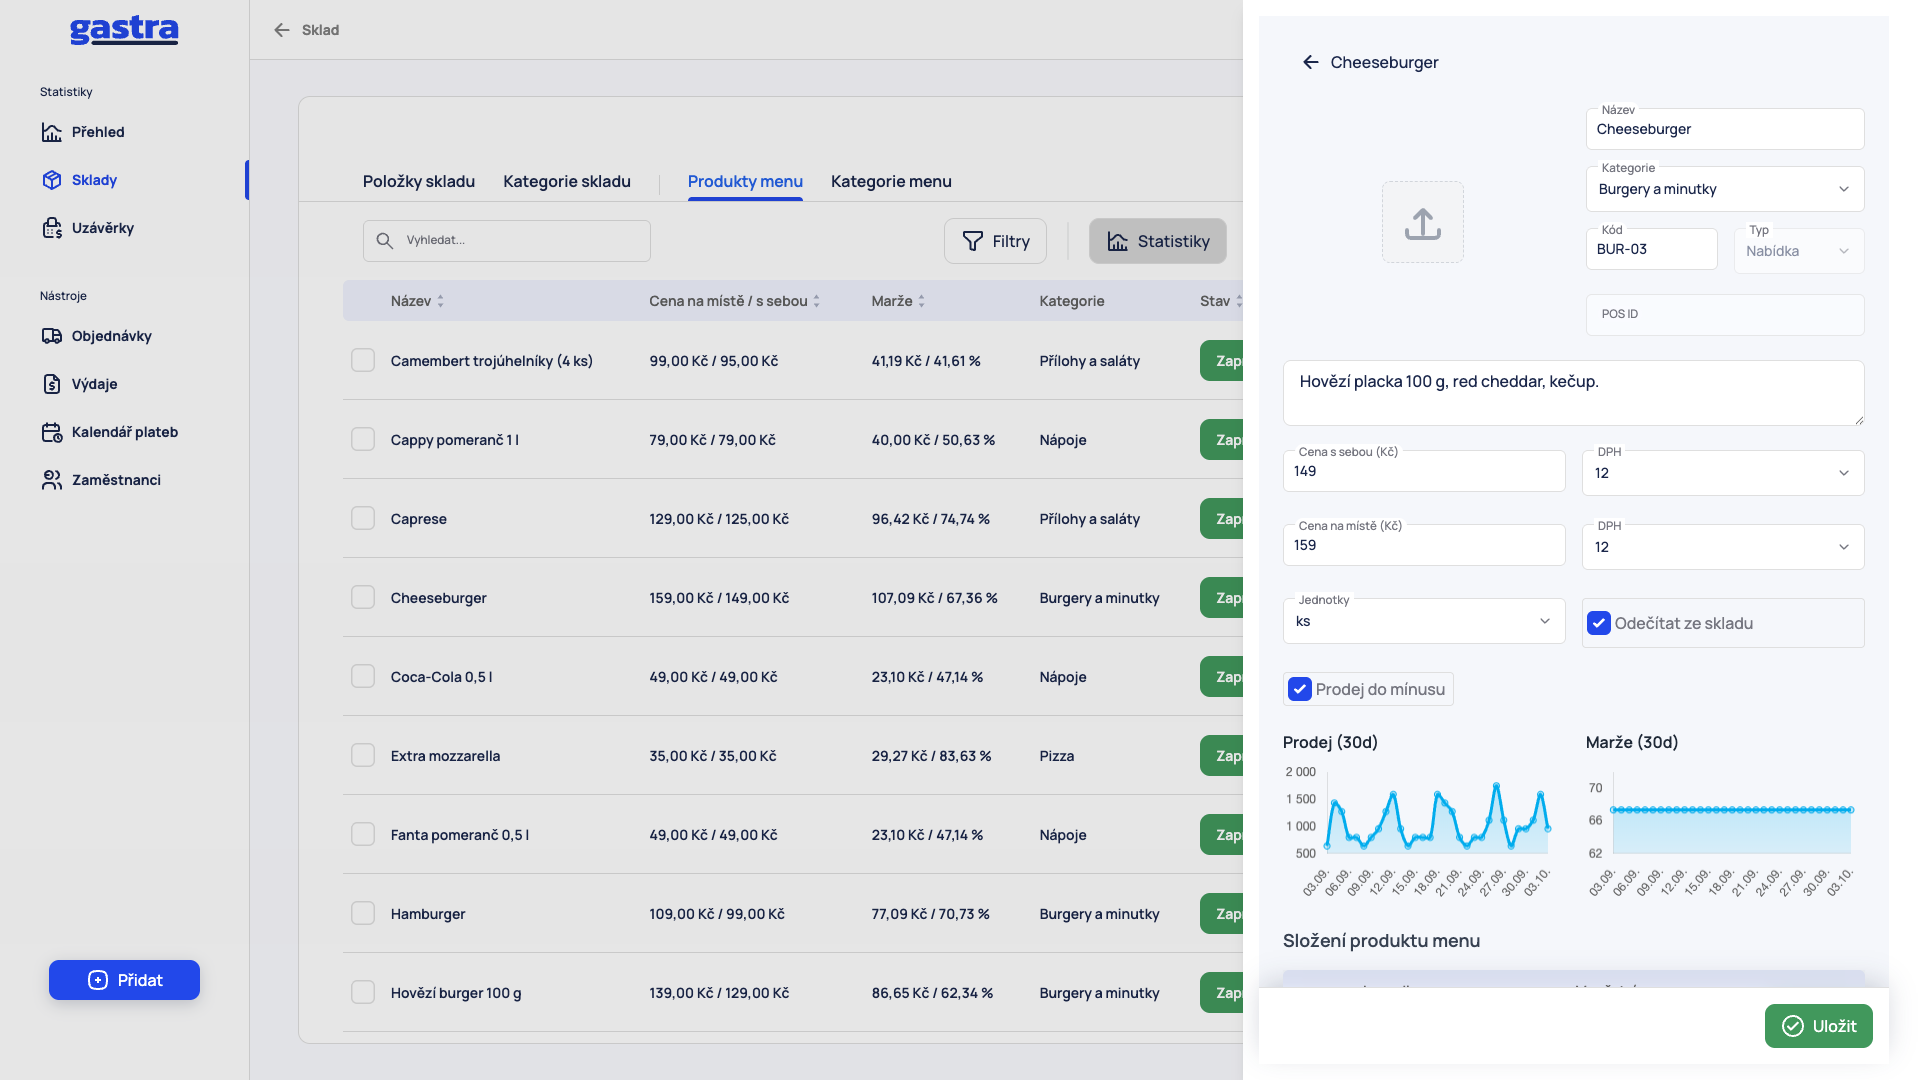Select Hamburger row checkbox

(x=363, y=913)
